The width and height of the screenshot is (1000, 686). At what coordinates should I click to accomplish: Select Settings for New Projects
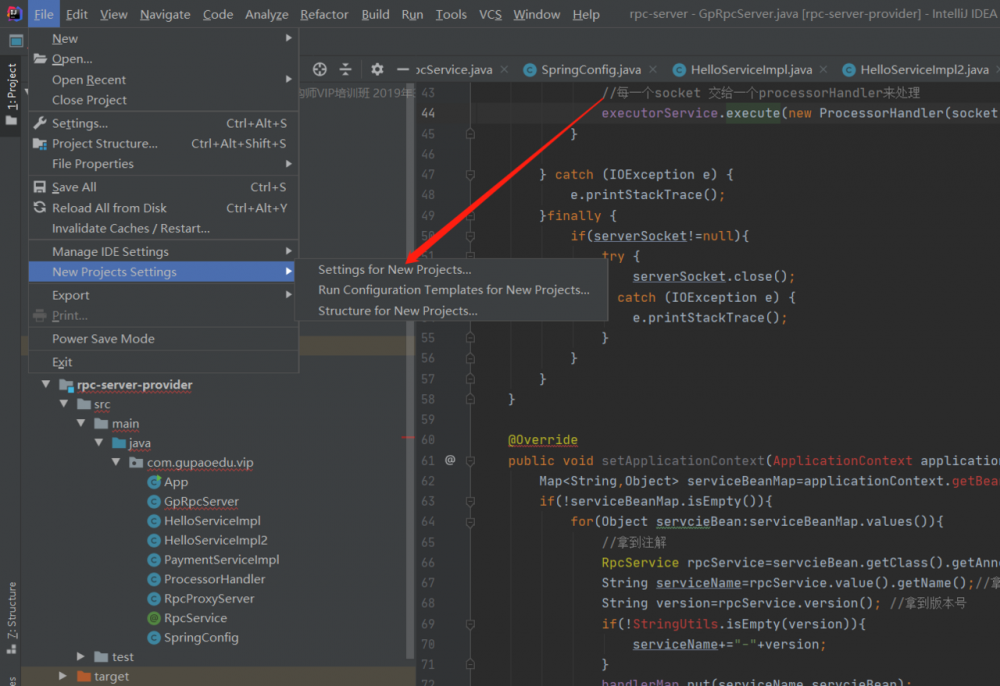coord(394,270)
